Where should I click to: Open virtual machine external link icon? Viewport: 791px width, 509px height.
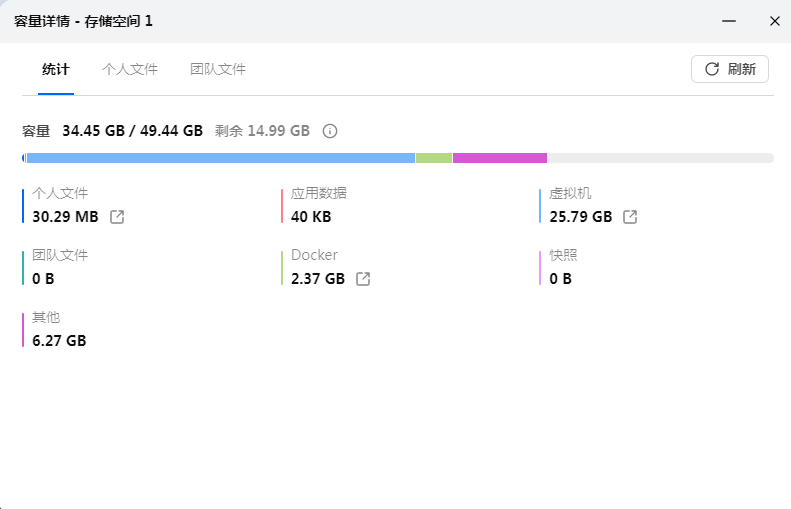tap(630, 217)
